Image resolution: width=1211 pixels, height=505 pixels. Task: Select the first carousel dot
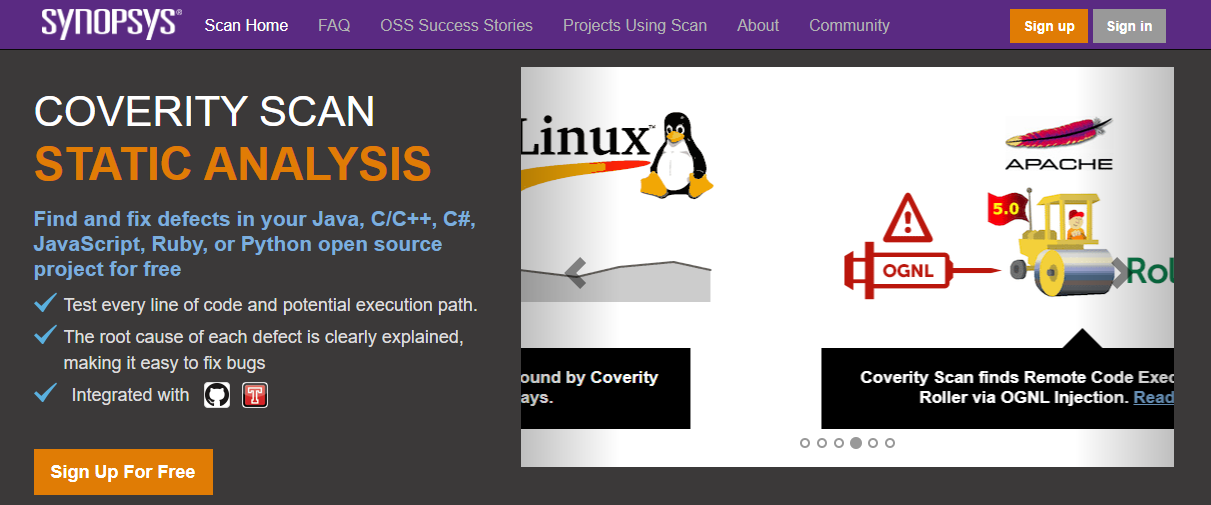tap(805, 443)
